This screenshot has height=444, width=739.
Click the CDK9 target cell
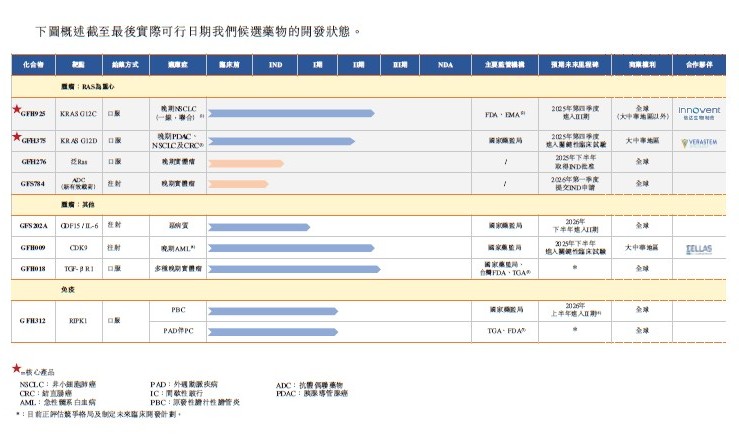click(78, 247)
